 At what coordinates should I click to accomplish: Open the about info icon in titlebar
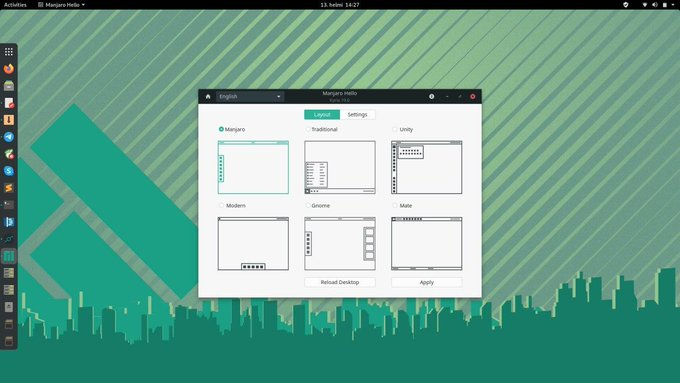(x=432, y=96)
